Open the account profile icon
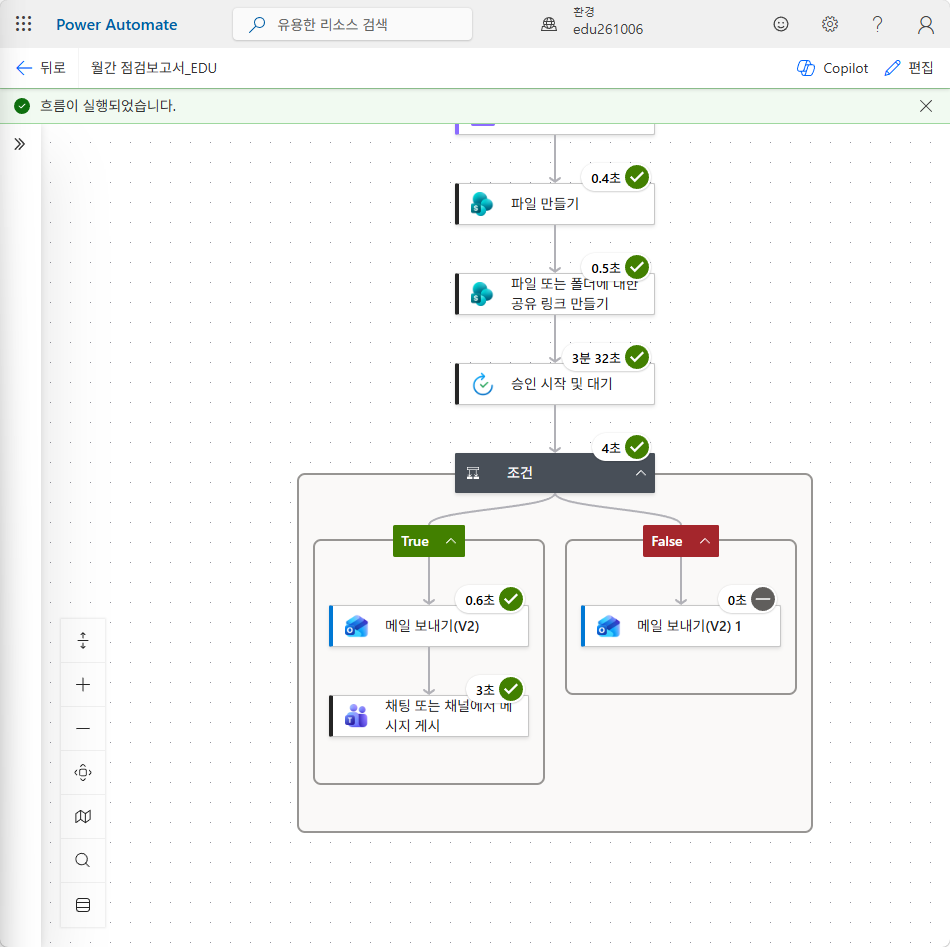This screenshot has height=947, width=950. click(x=926, y=25)
